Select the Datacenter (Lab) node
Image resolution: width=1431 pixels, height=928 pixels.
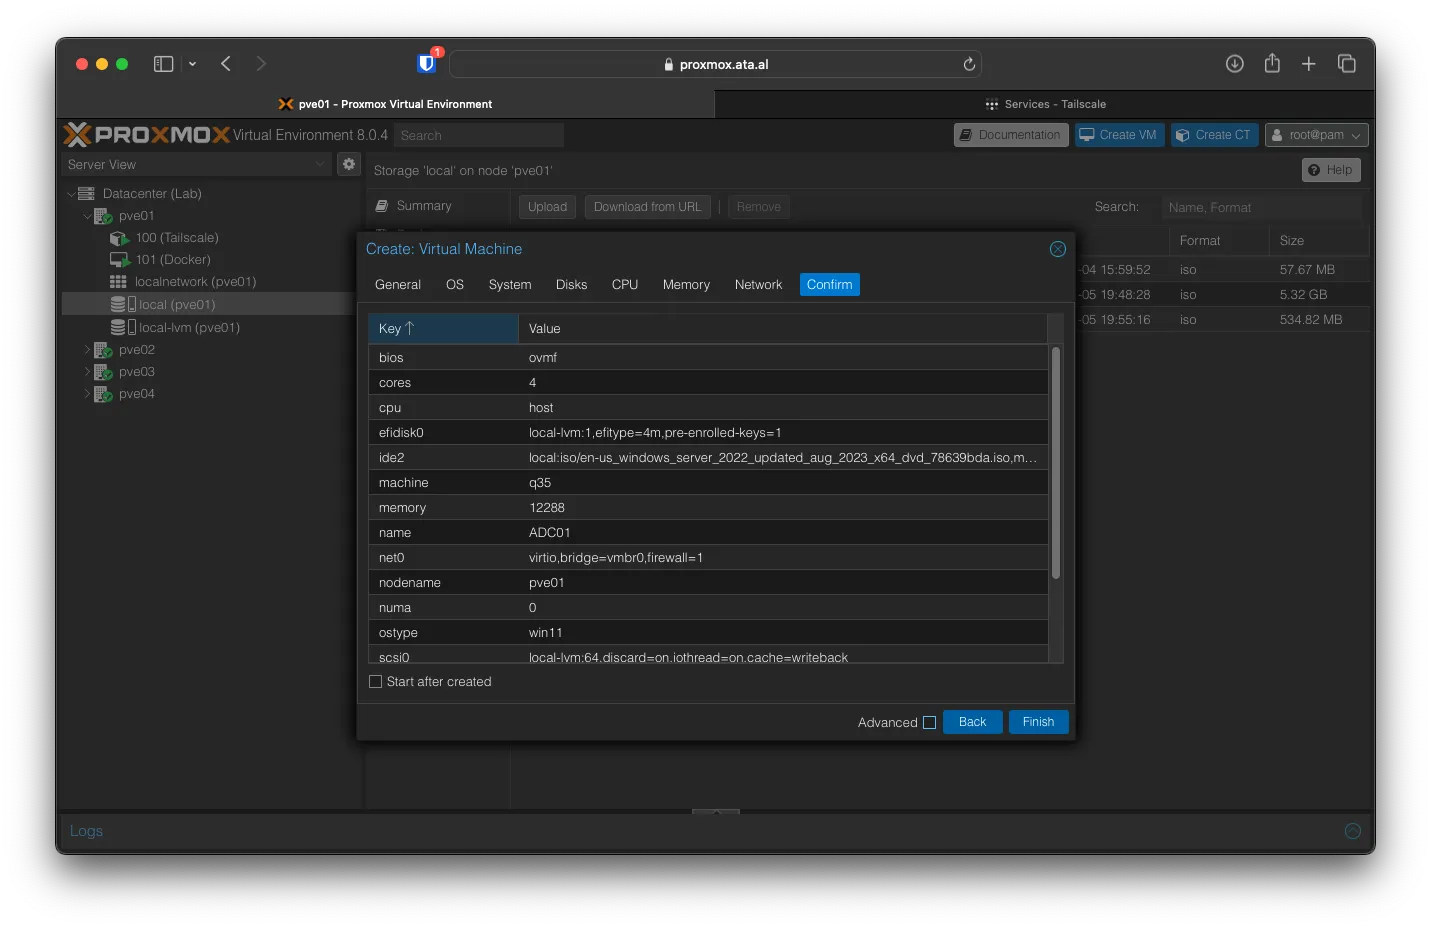[152, 194]
